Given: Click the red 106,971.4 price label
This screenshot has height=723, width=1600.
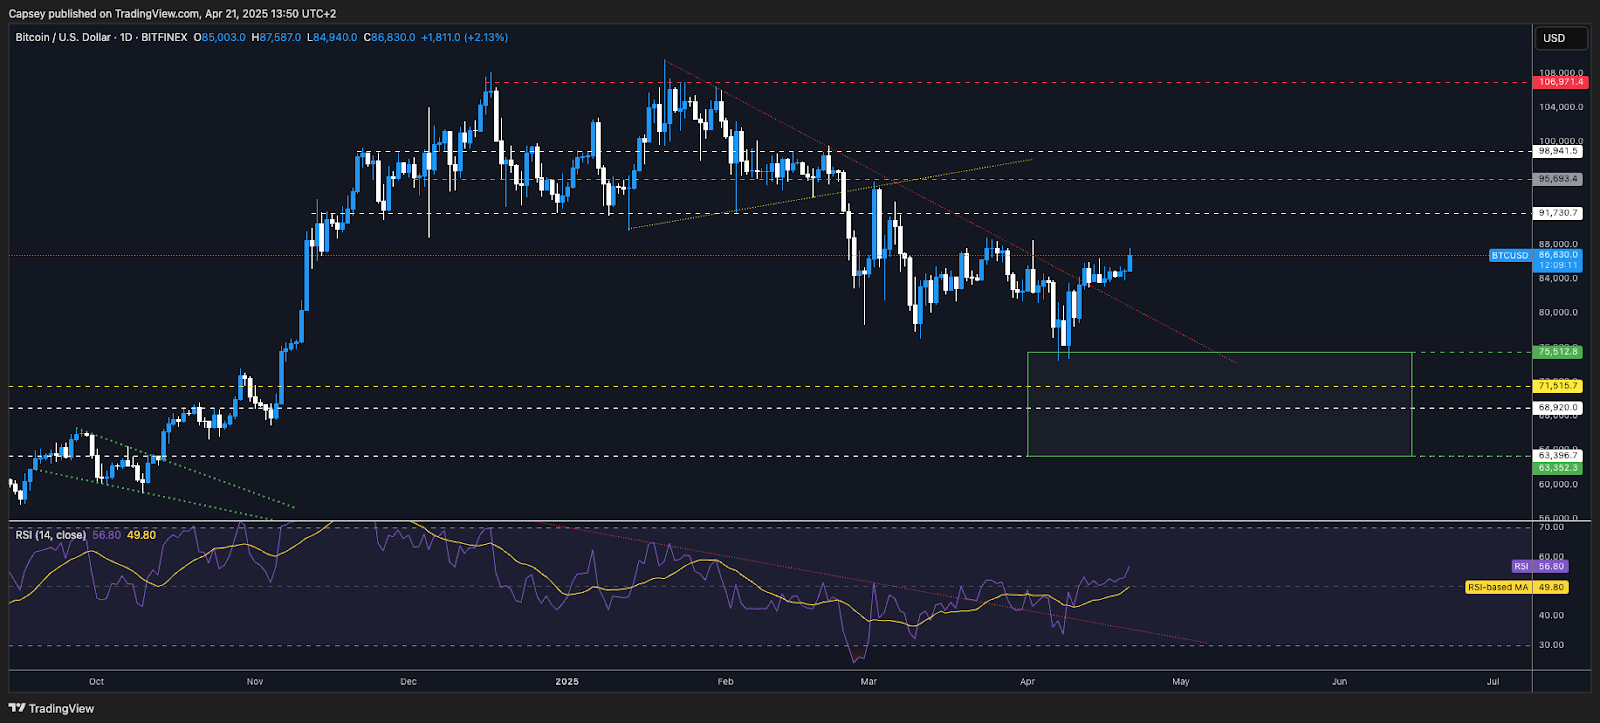Looking at the screenshot, I should 1559,82.
